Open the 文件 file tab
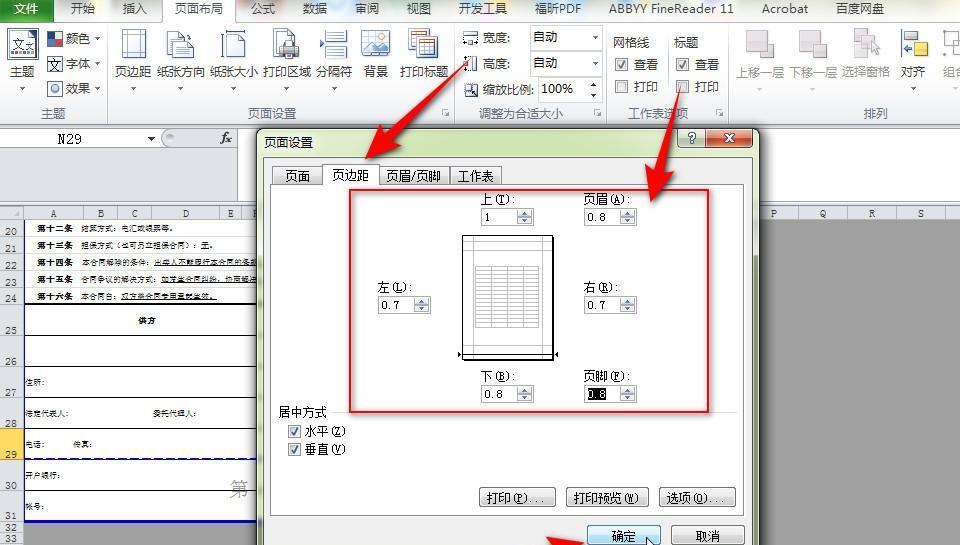Screen dimensions: 960x545 [26, 9]
